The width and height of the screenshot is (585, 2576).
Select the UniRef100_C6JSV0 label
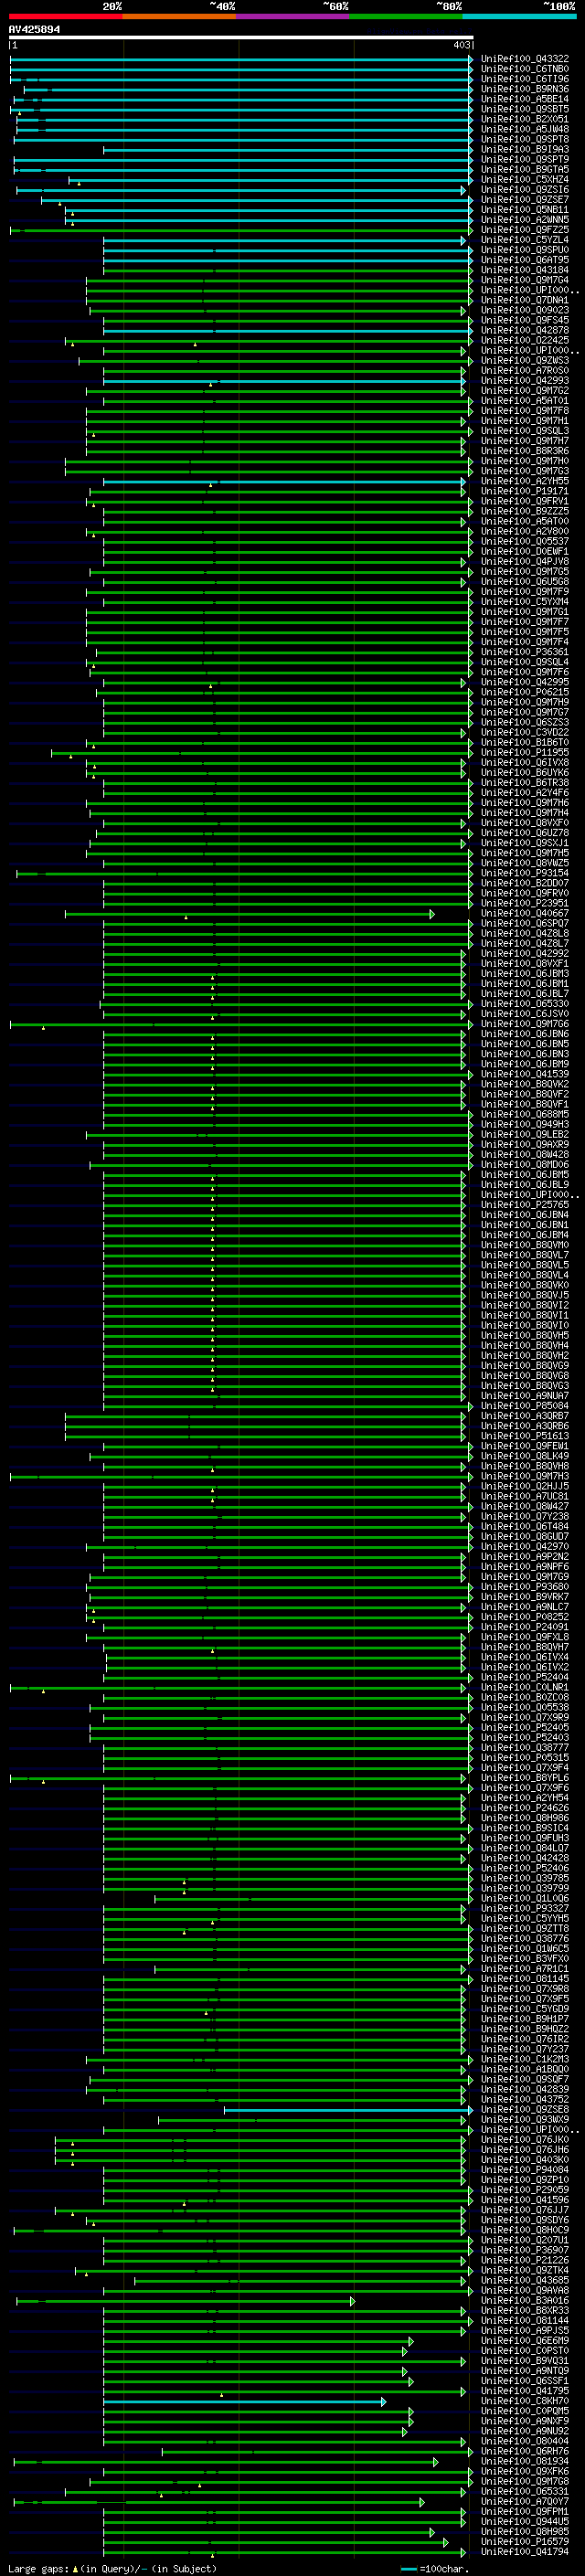(x=524, y=1014)
